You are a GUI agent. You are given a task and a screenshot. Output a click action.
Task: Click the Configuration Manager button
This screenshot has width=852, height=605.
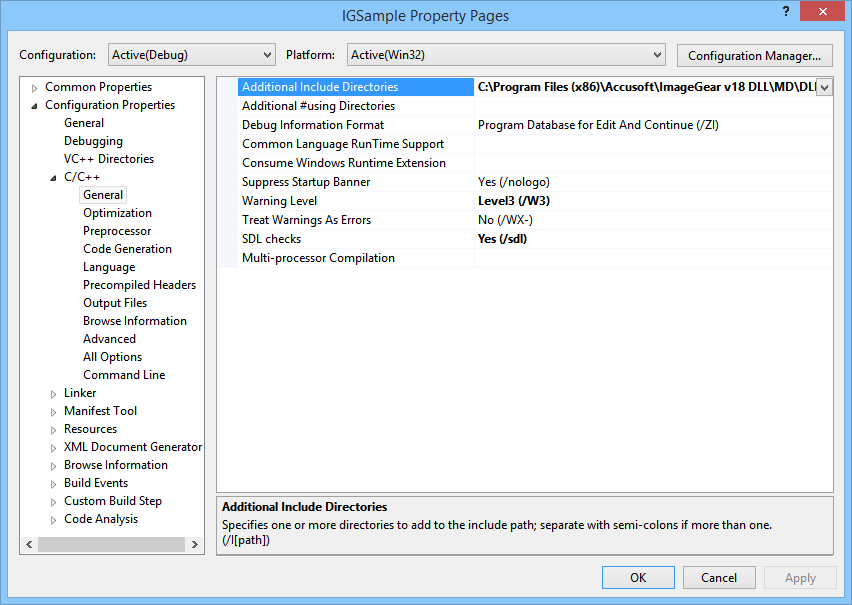pyautogui.click(x=754, y=55)
